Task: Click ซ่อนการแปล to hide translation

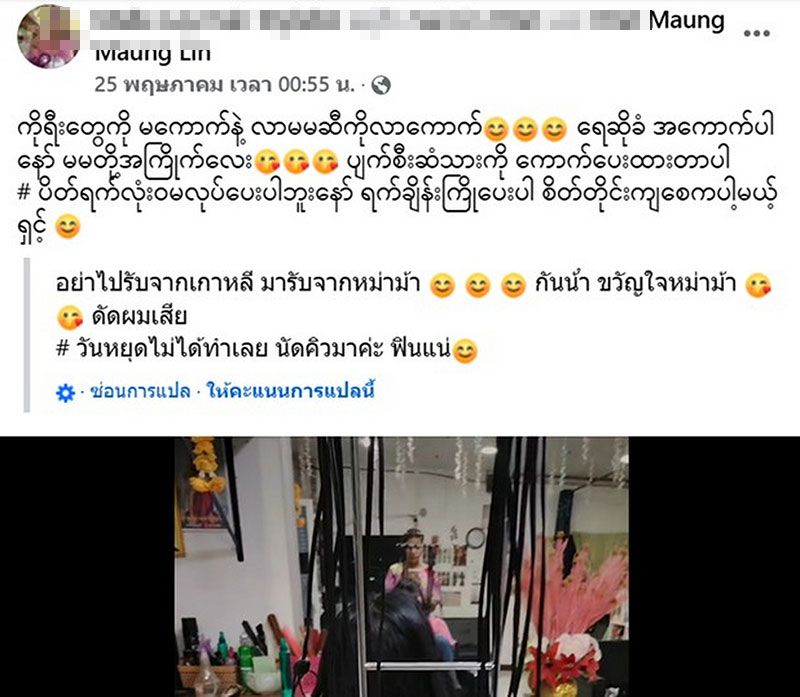Action: pyautogui.click(x=140, y=391)
